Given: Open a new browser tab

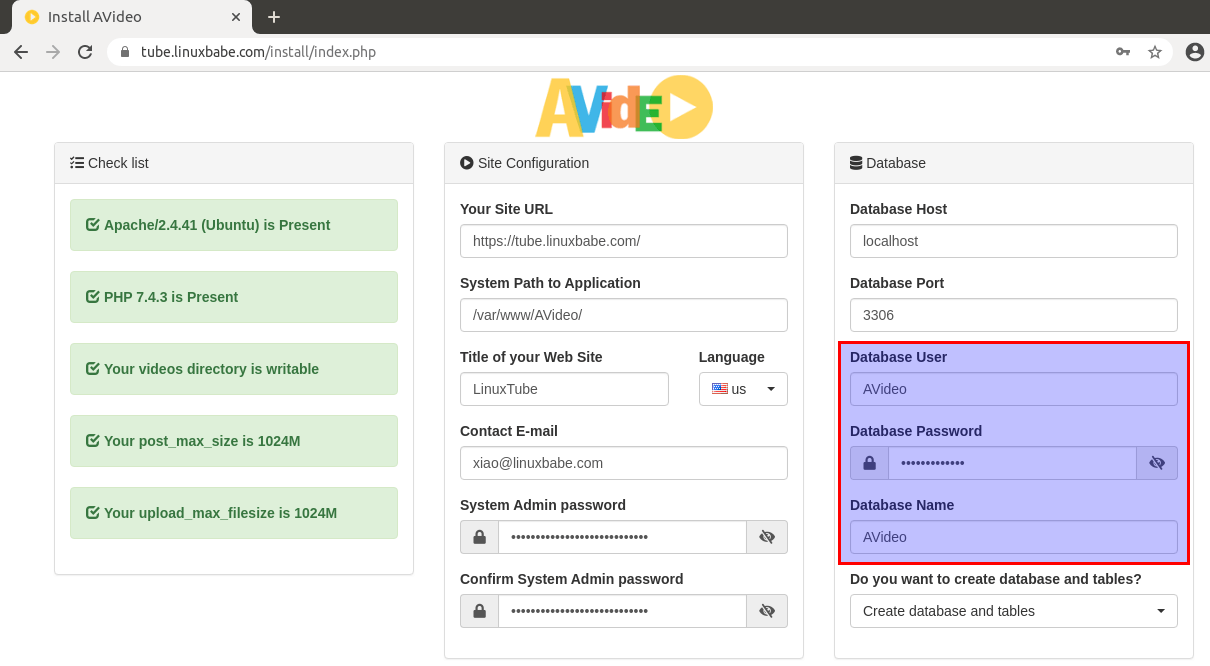Looking at the screenshot, I should click(273, 17).
